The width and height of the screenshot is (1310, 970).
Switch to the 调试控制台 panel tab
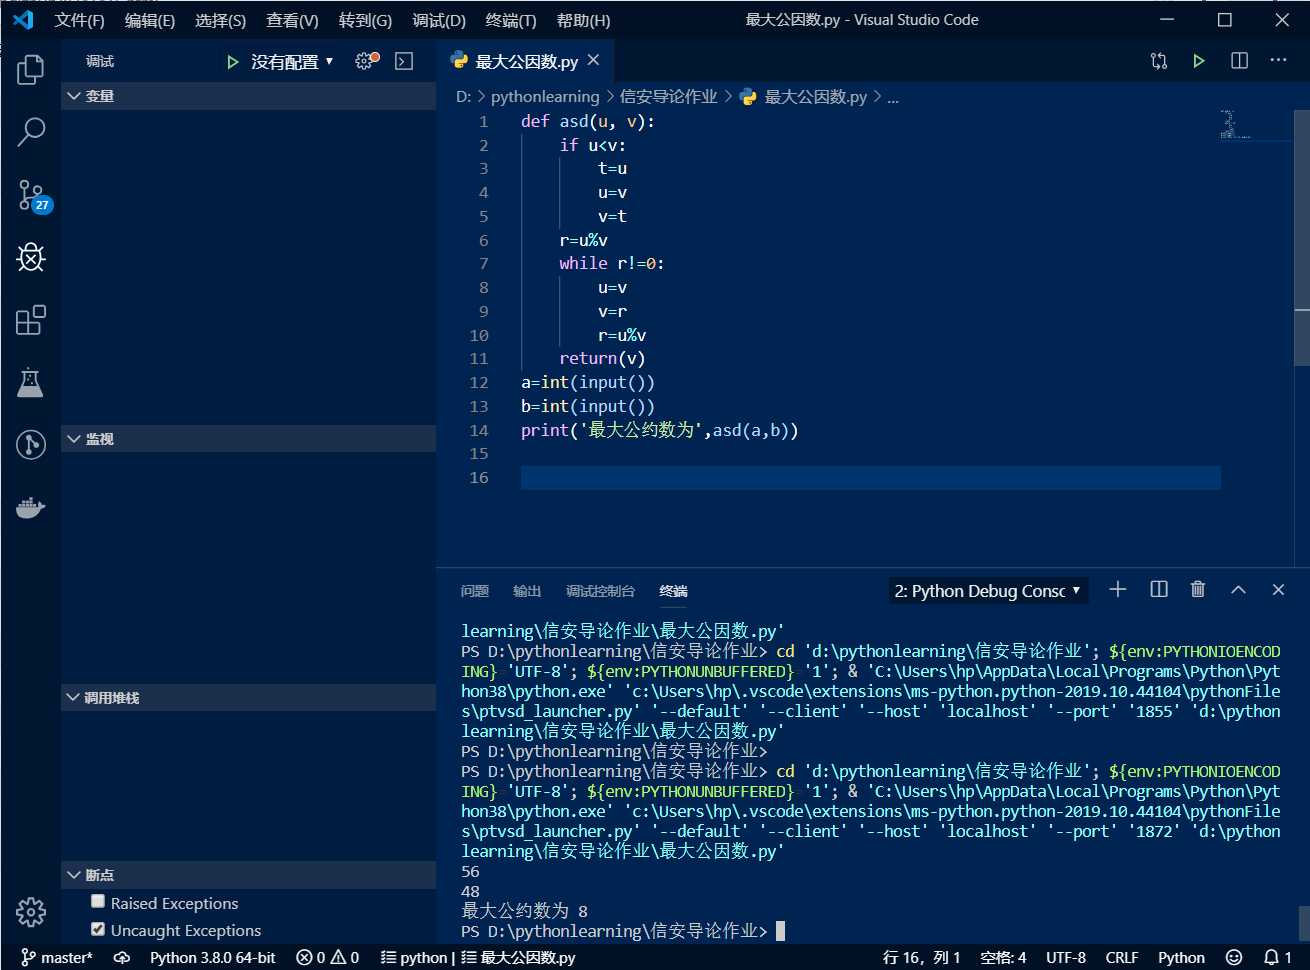(x=600, y=591)
